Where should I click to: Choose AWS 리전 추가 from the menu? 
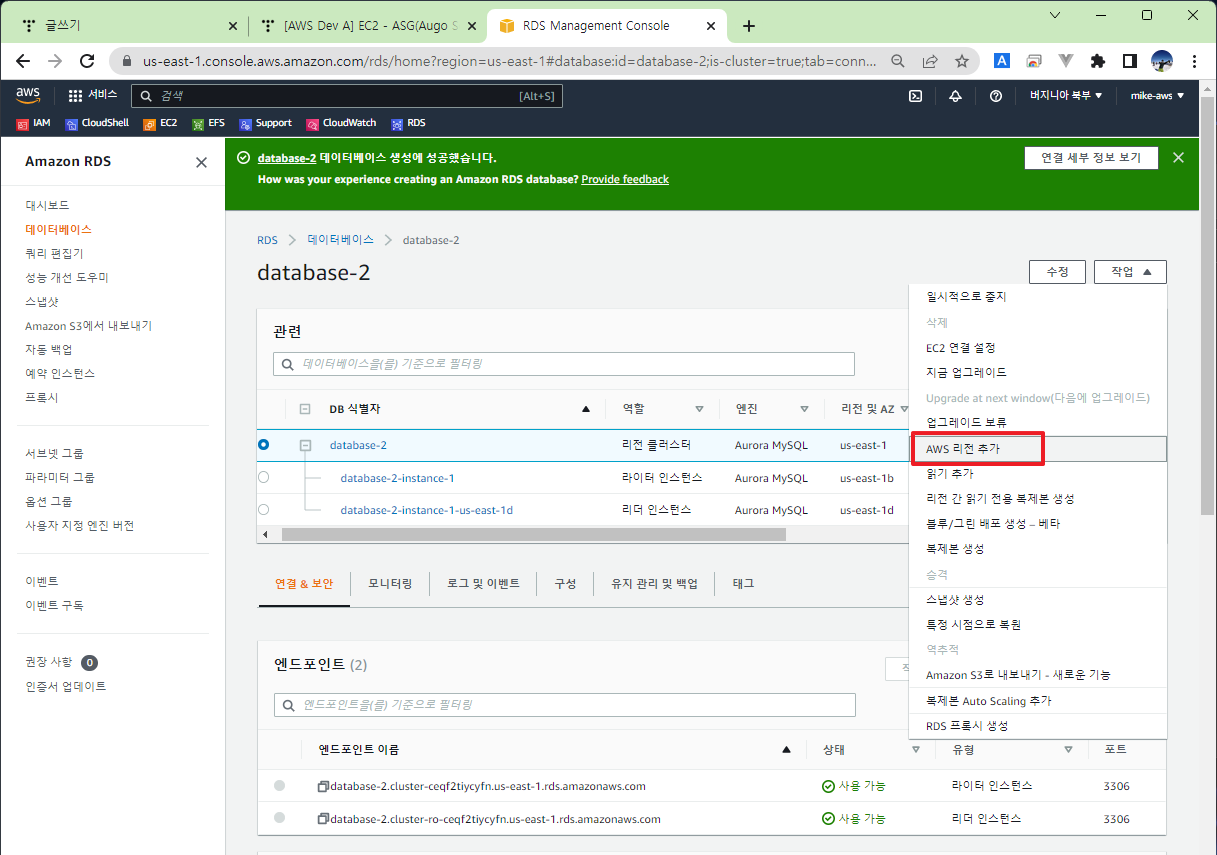pos(1037,449)
